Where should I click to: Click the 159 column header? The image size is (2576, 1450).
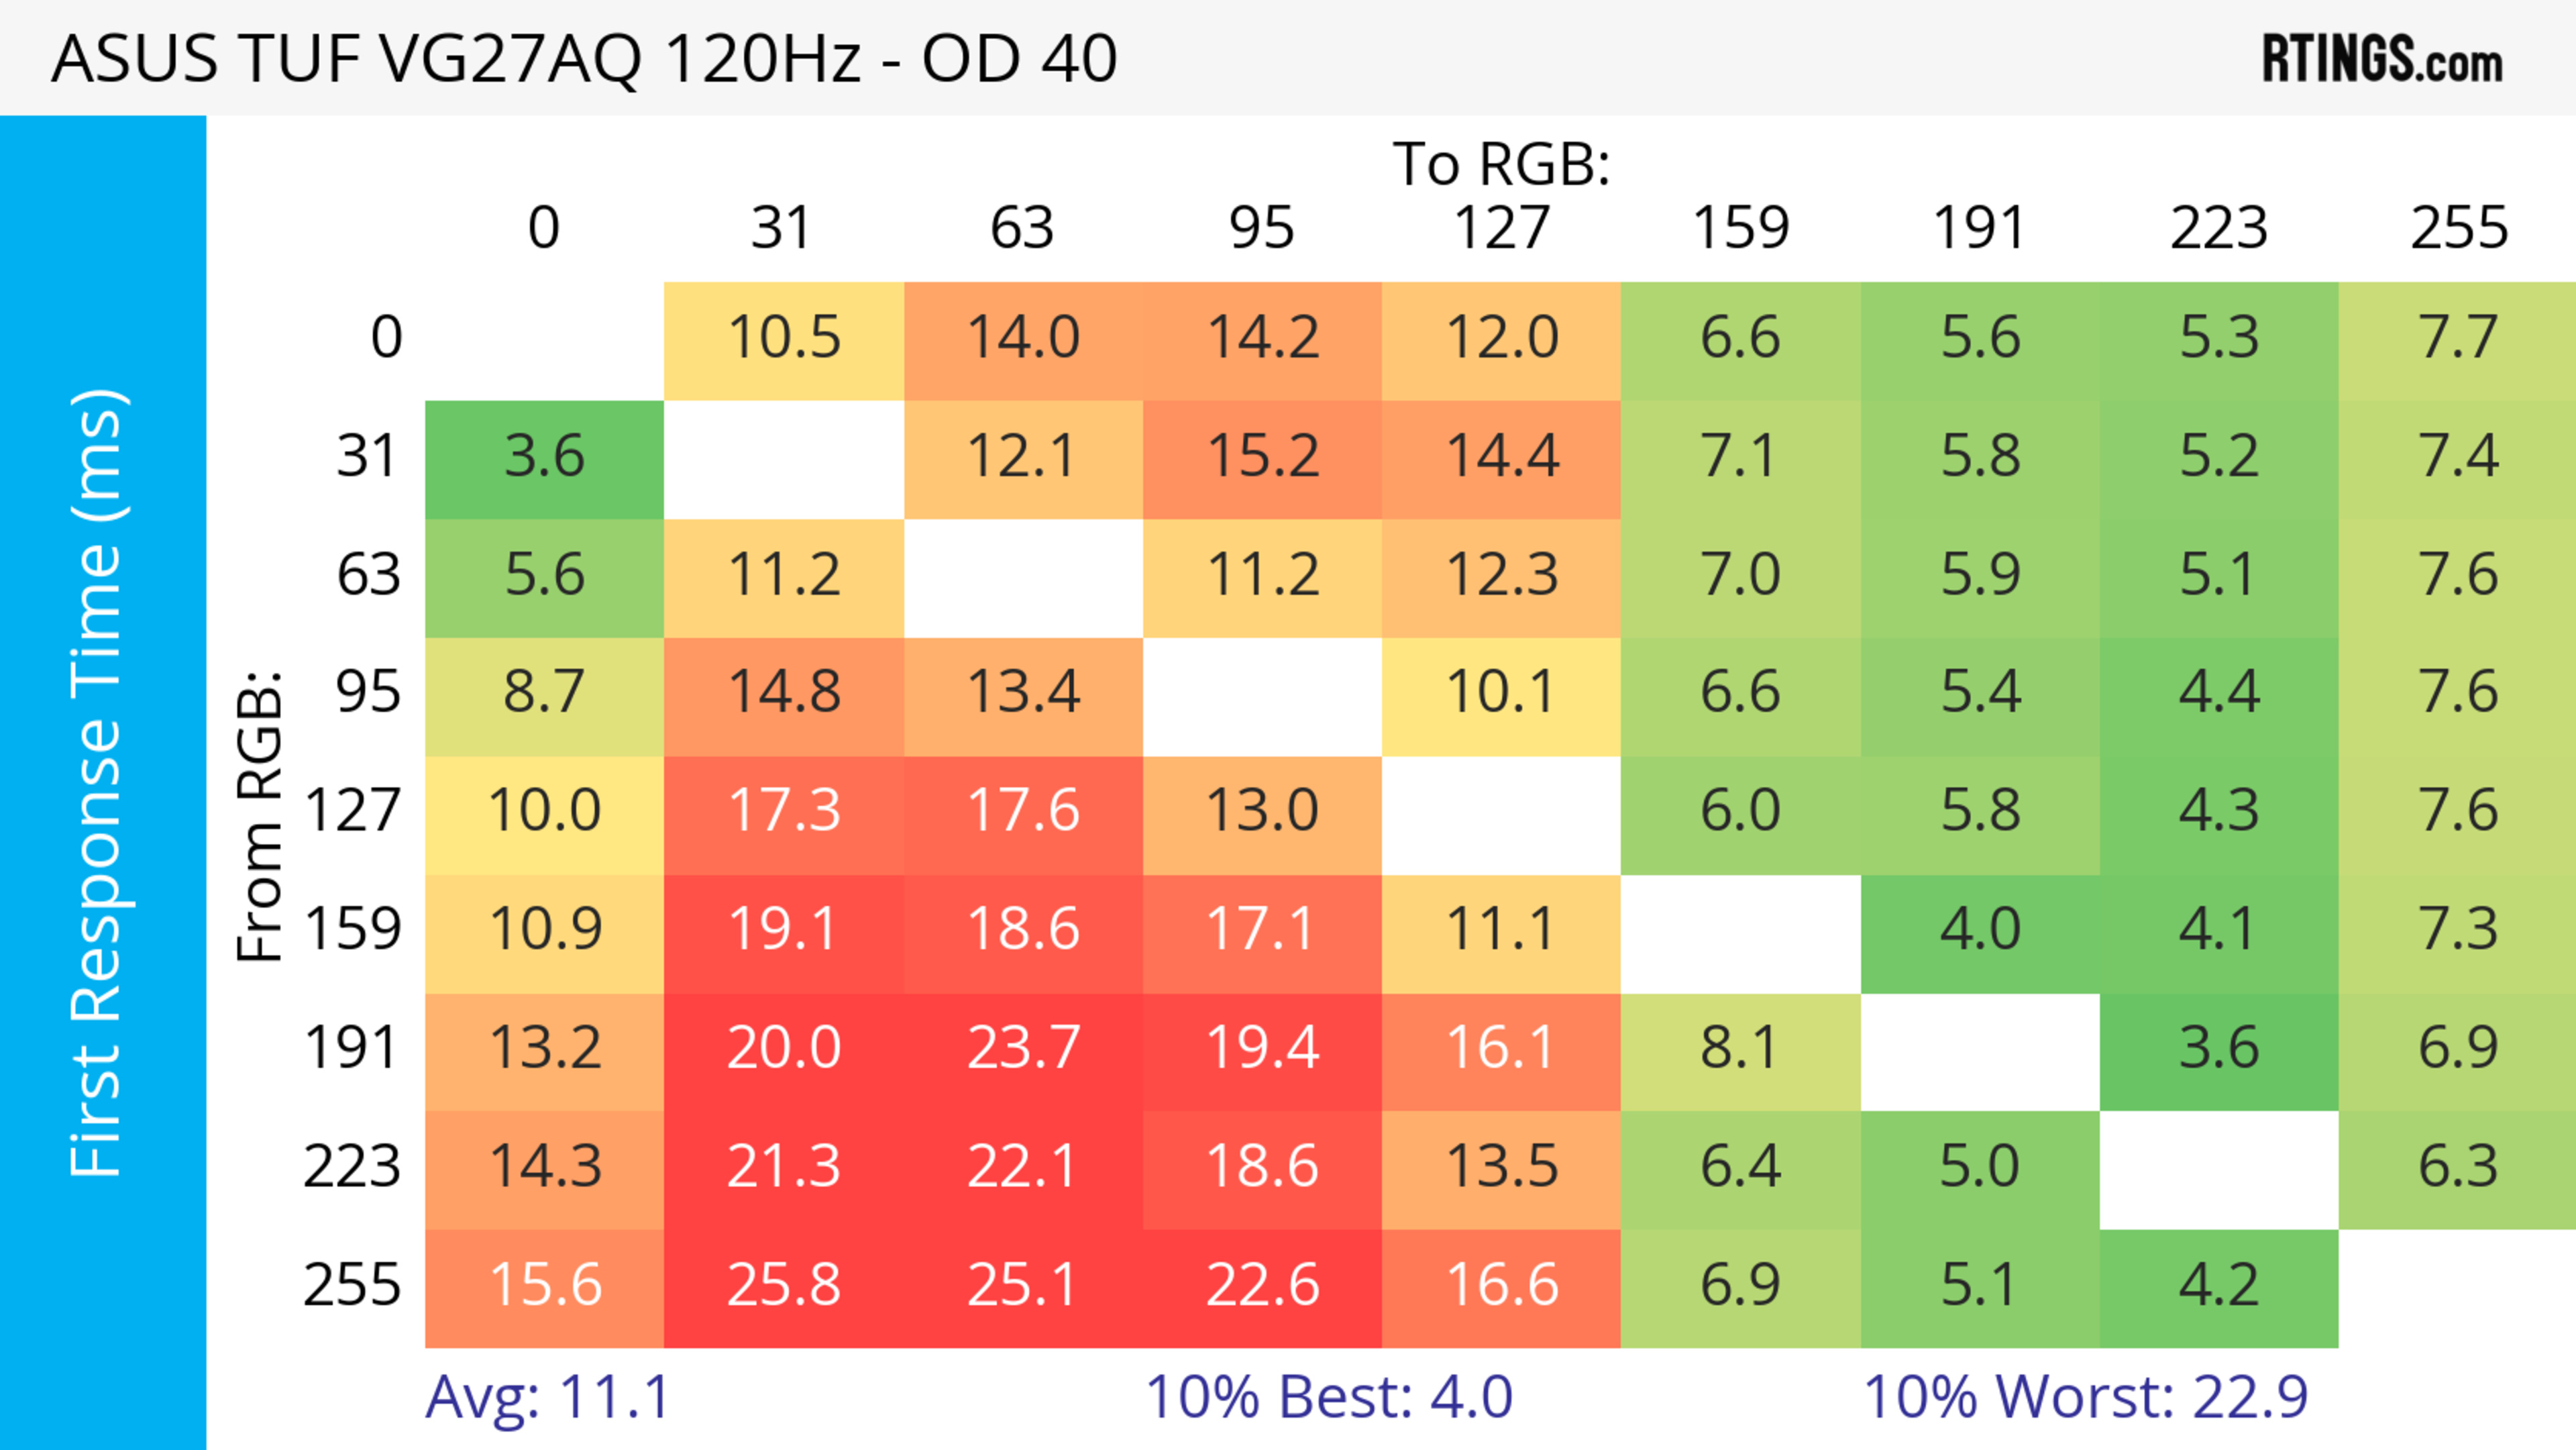[1740, 229]
